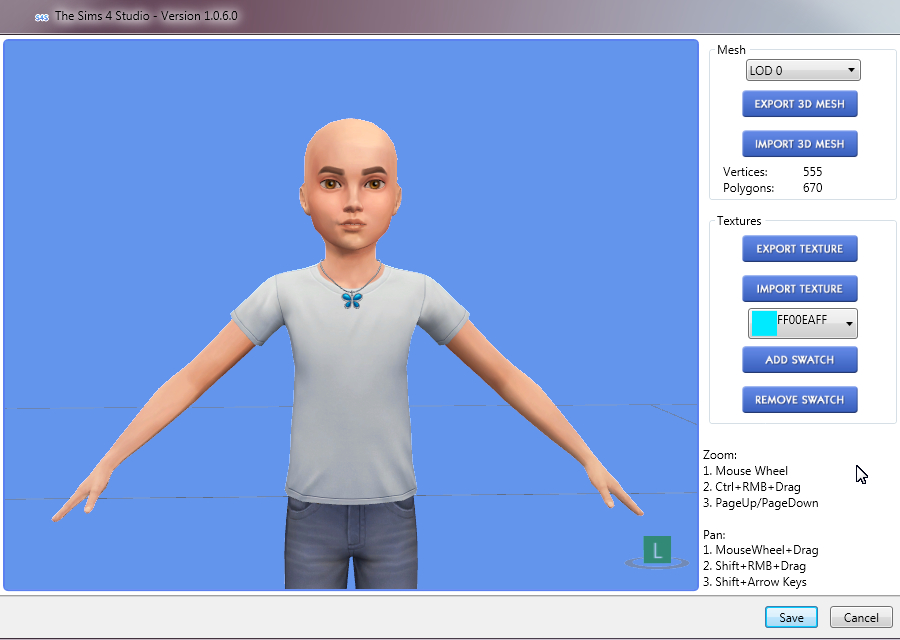Select the Vertices count value 555
The width and height of the screenshot is (900, 640).
point(813,172)
